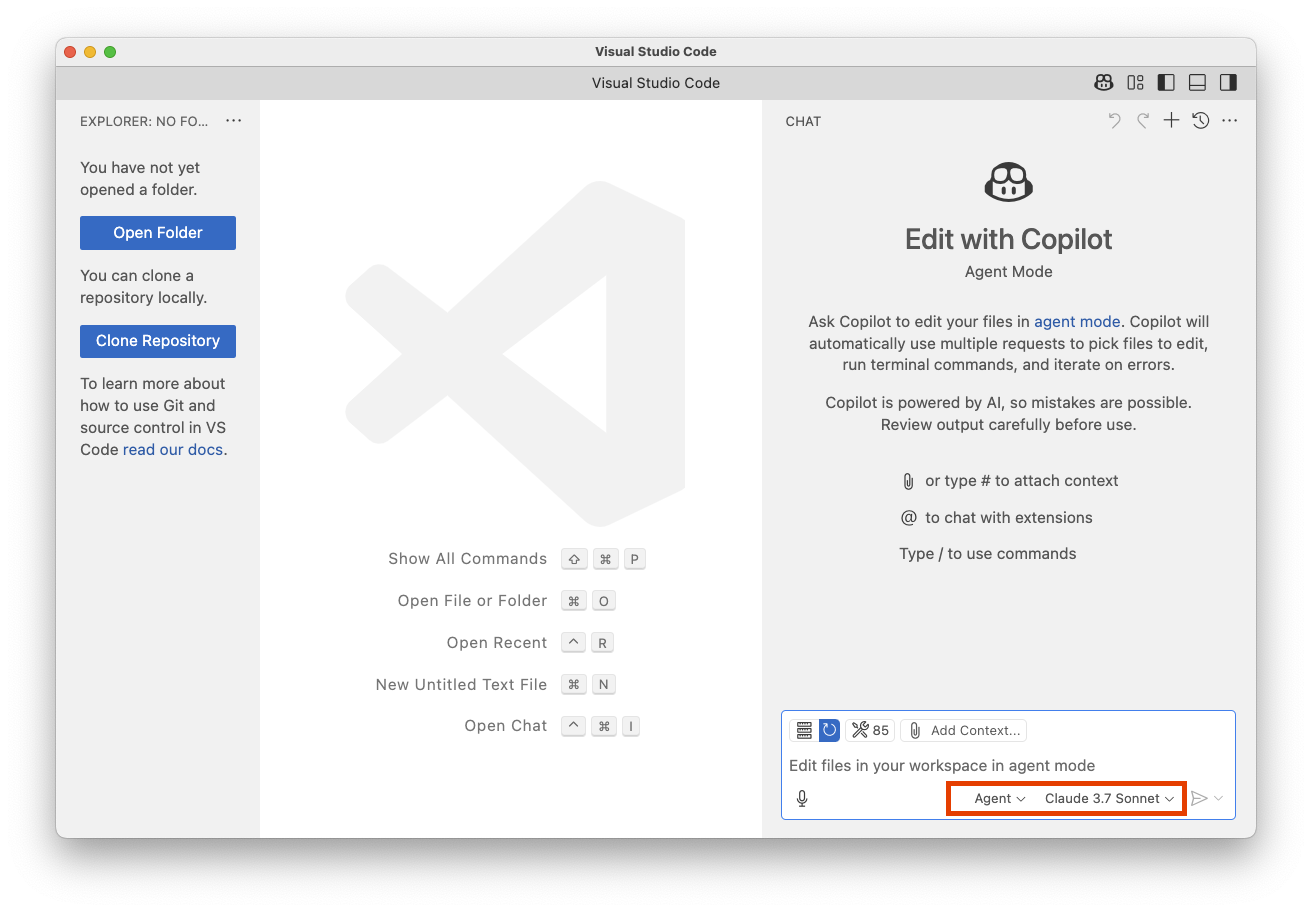Toggle the primary side bar visibility

click(1166, 83)
